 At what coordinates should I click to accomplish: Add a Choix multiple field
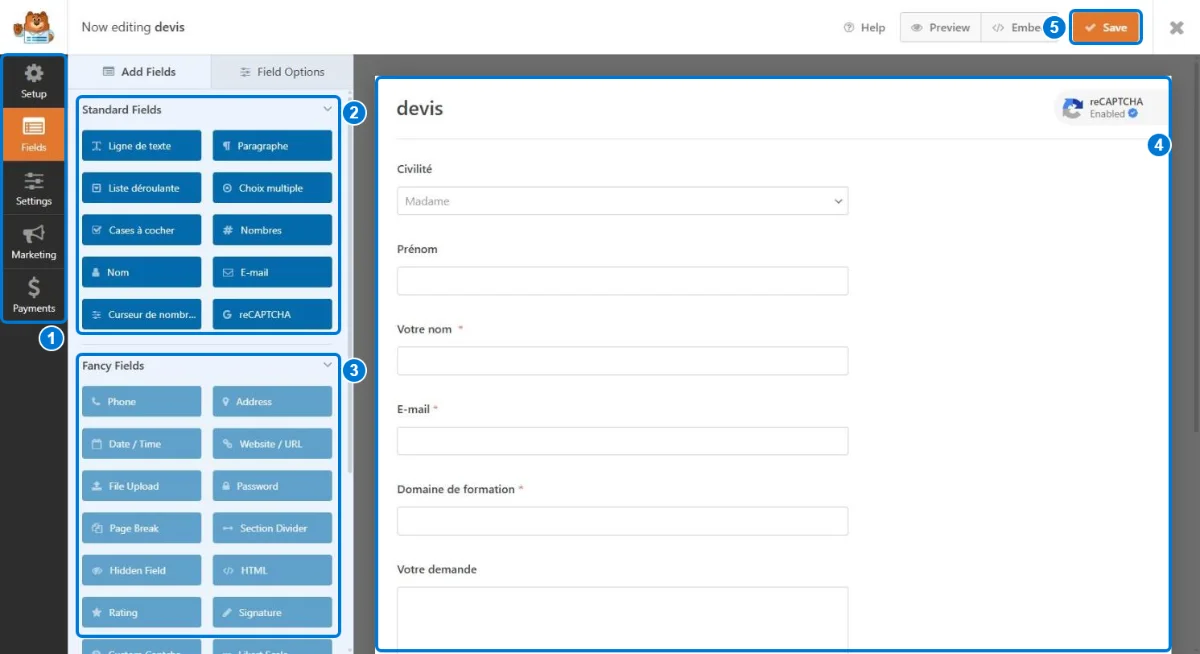click(x=272, y=188)
